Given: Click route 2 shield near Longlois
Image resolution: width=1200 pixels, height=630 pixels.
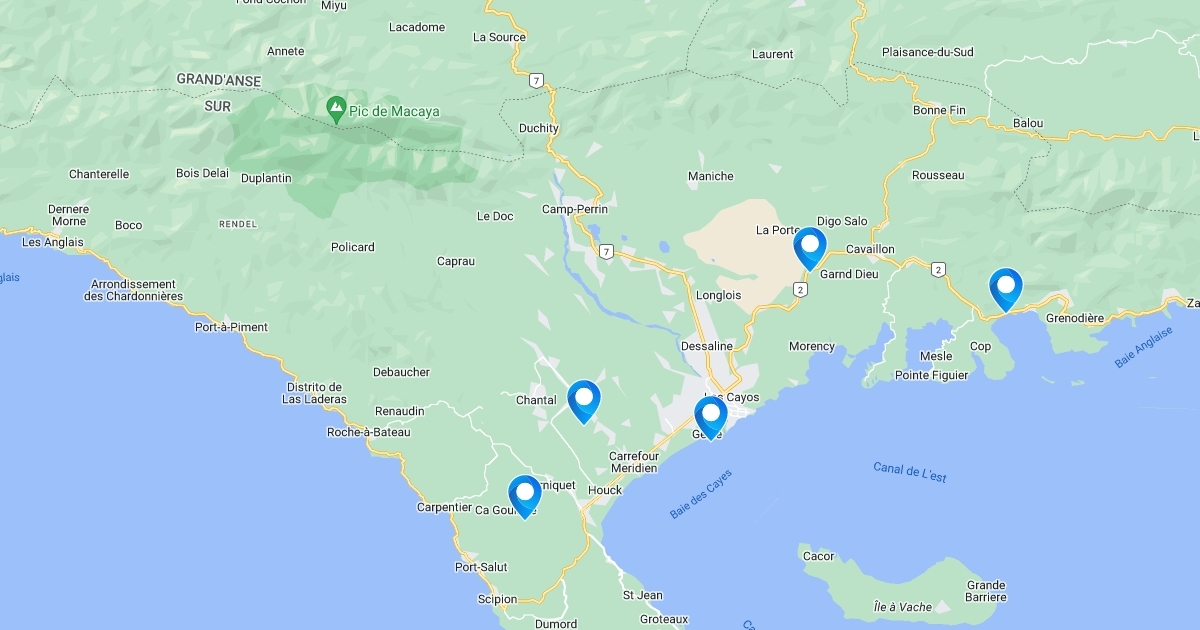Looking at the screenshot, I should coord(800,290).
